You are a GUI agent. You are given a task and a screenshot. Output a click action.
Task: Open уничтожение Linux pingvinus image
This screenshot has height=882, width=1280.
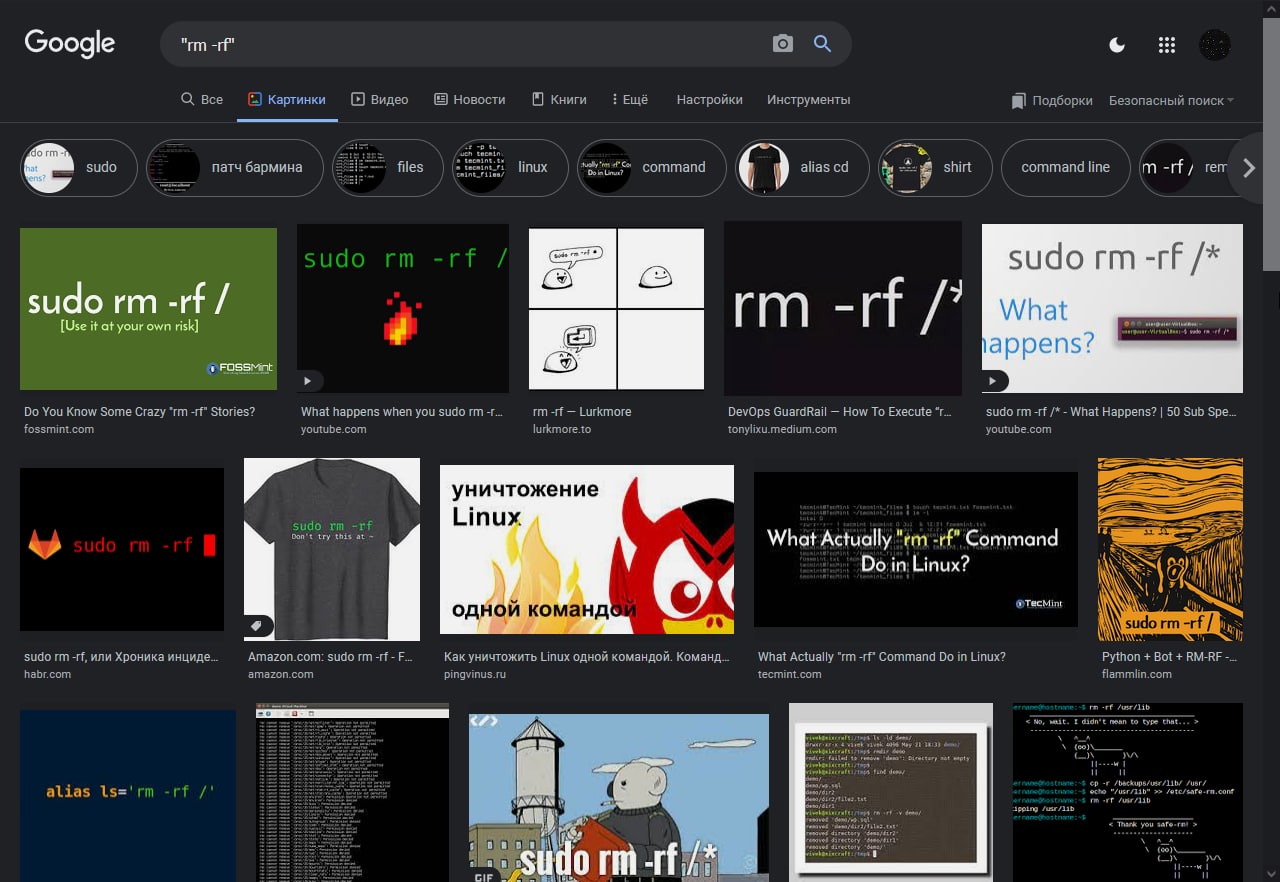coord(587,549)
